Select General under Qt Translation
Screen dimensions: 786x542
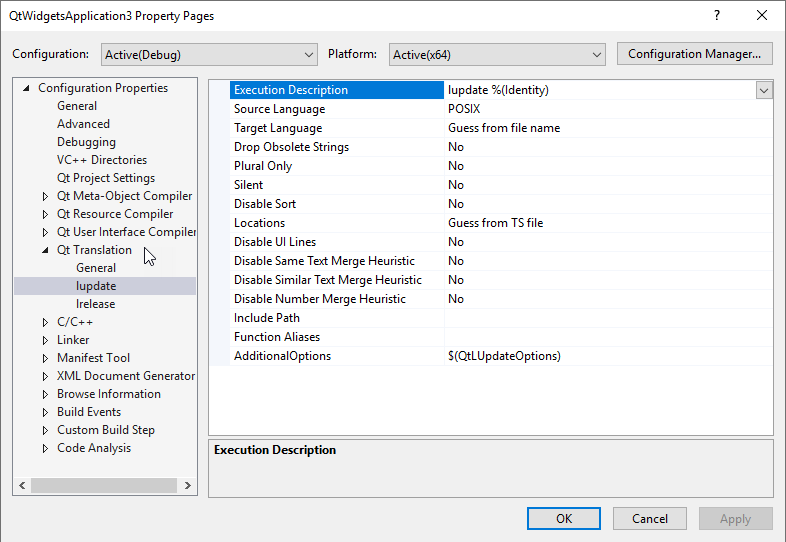[96, 268]
